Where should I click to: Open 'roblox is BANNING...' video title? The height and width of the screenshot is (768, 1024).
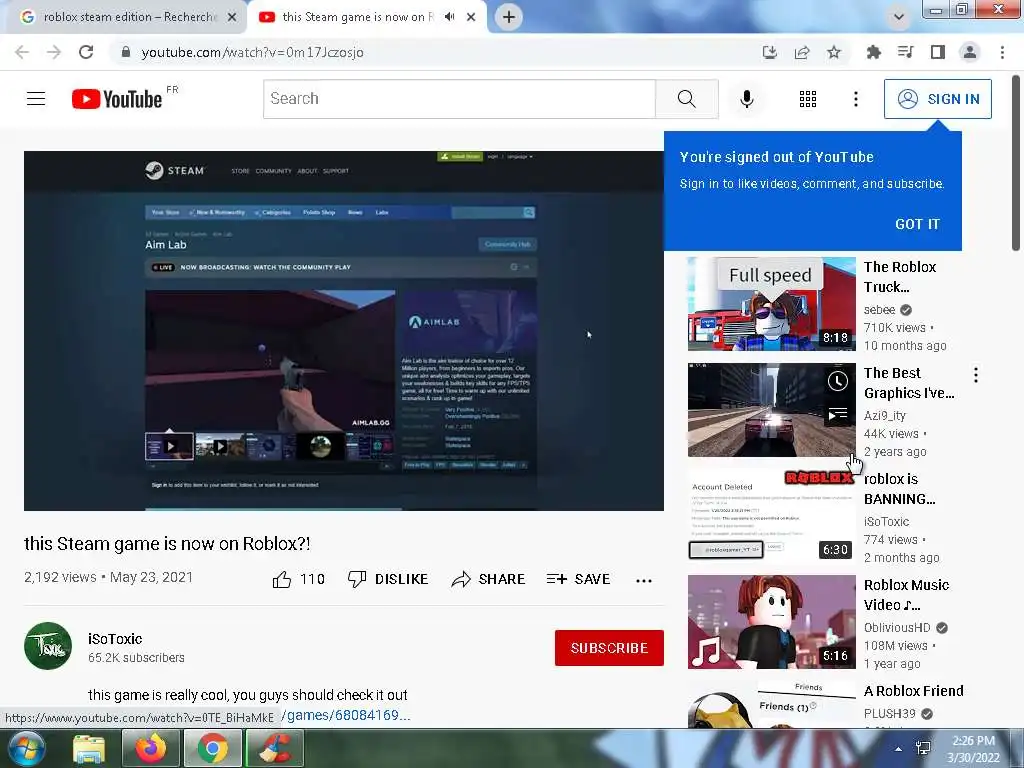pyautogui.click(x=899, y=489)
